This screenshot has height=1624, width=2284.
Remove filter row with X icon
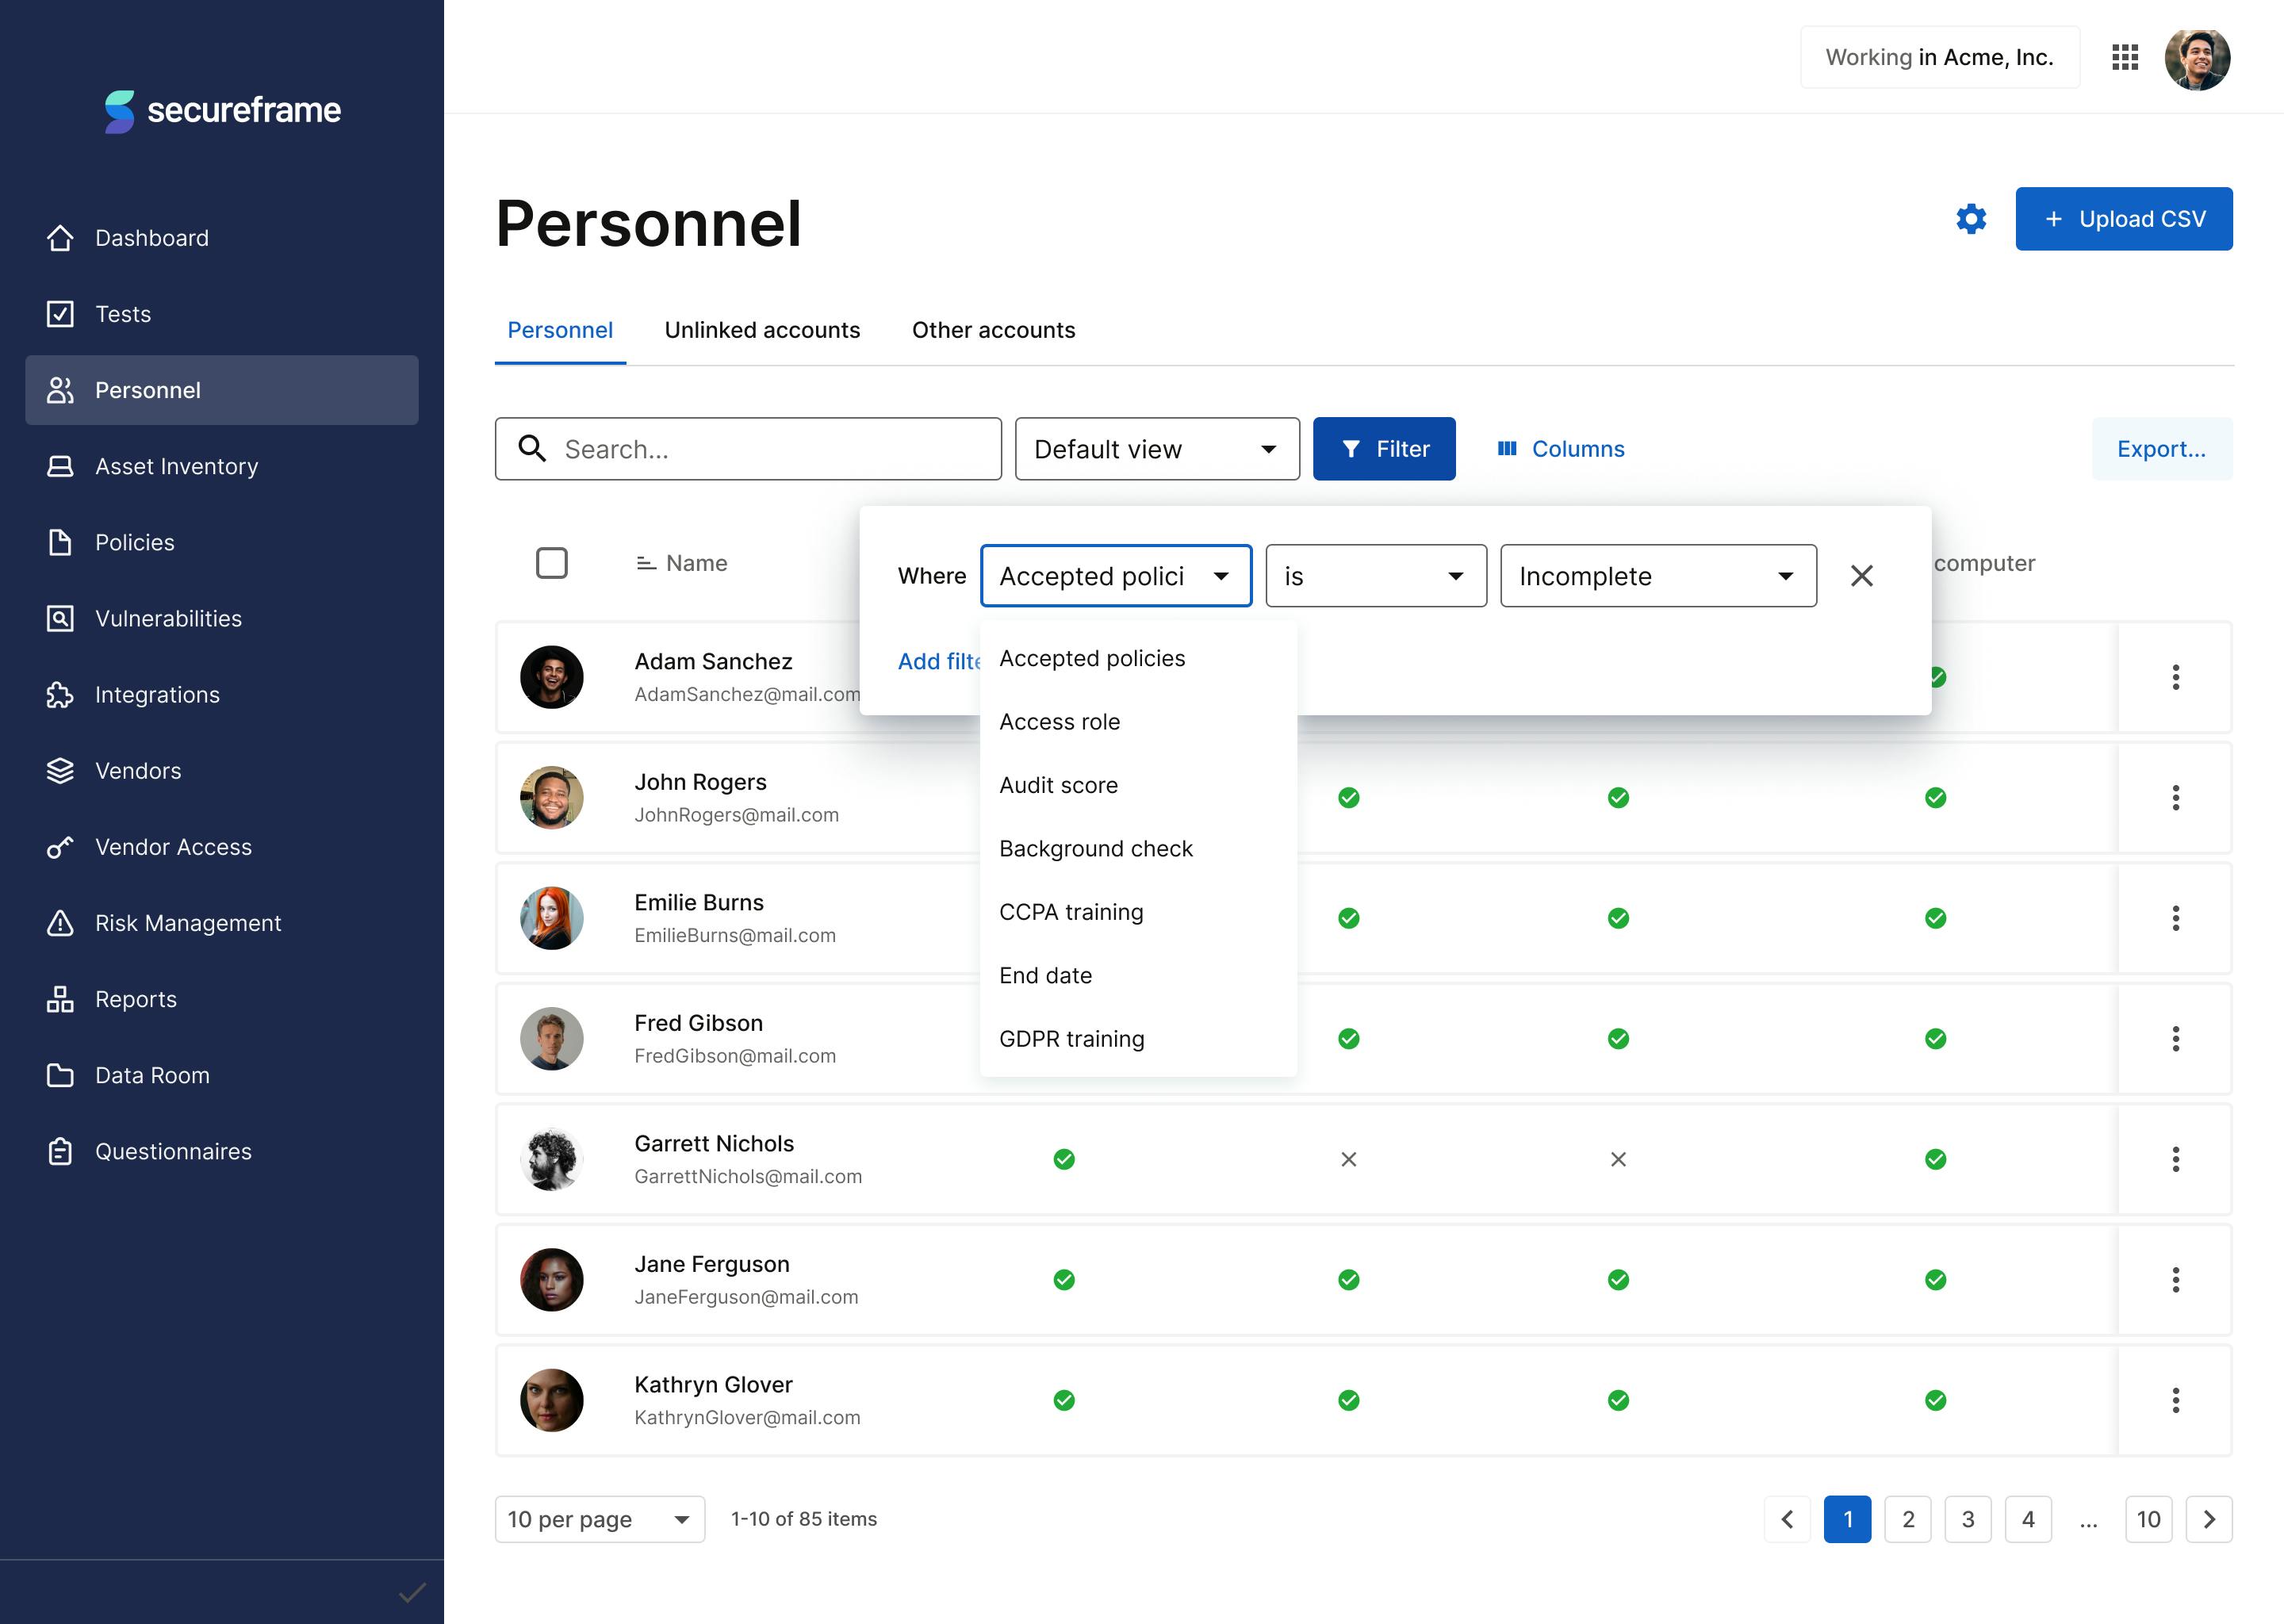tap(1861, 576)
